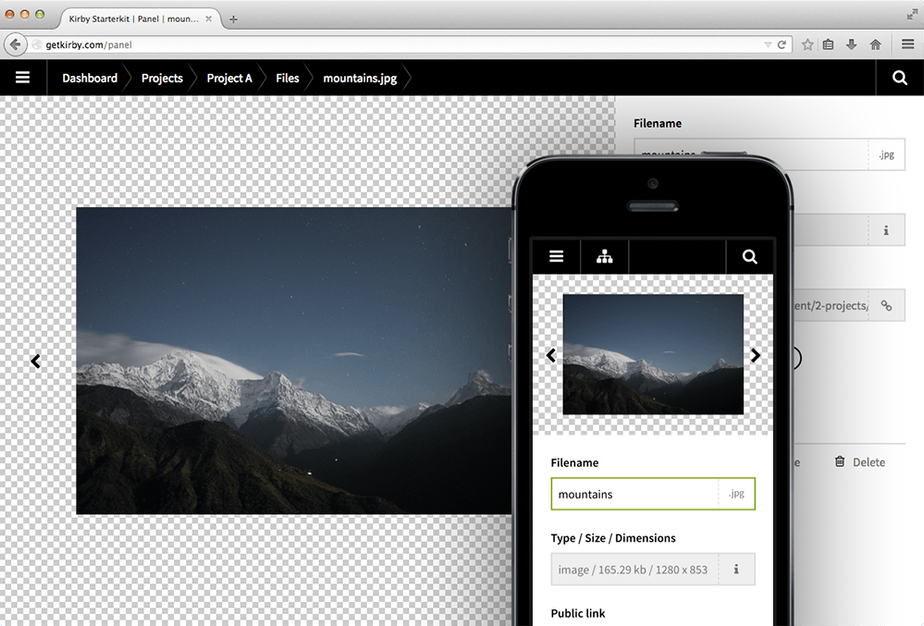924x626 pixels.
Task: Open URL bar history dropdown arrow
Action: [x=767, y=44]
